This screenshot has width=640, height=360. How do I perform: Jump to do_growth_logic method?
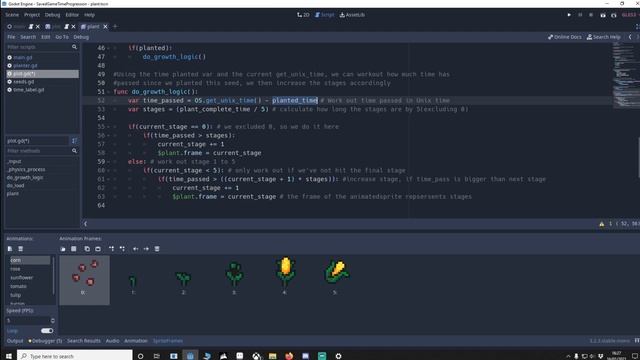point(24,178)
